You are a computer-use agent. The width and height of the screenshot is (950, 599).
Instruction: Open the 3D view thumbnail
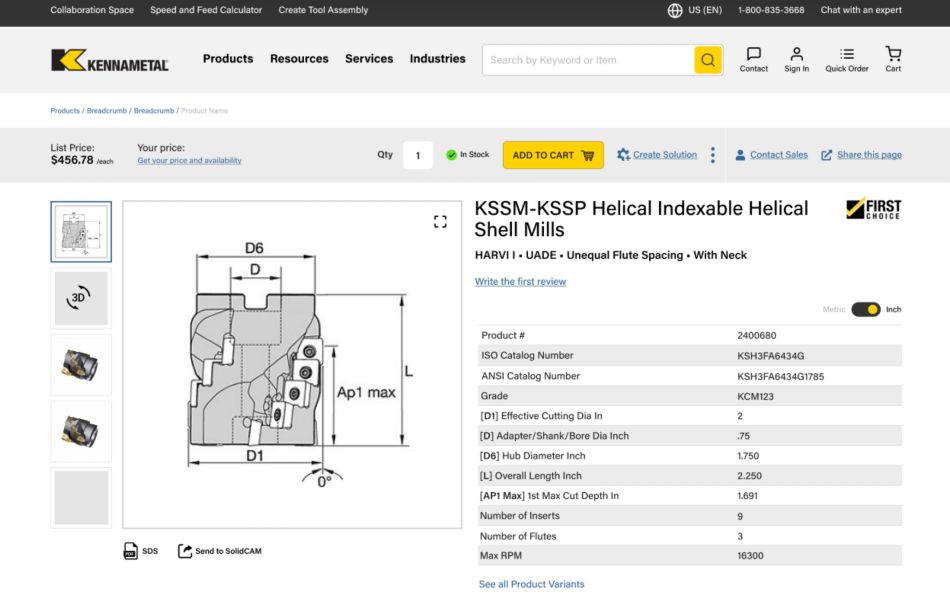[x=81, y=298]
